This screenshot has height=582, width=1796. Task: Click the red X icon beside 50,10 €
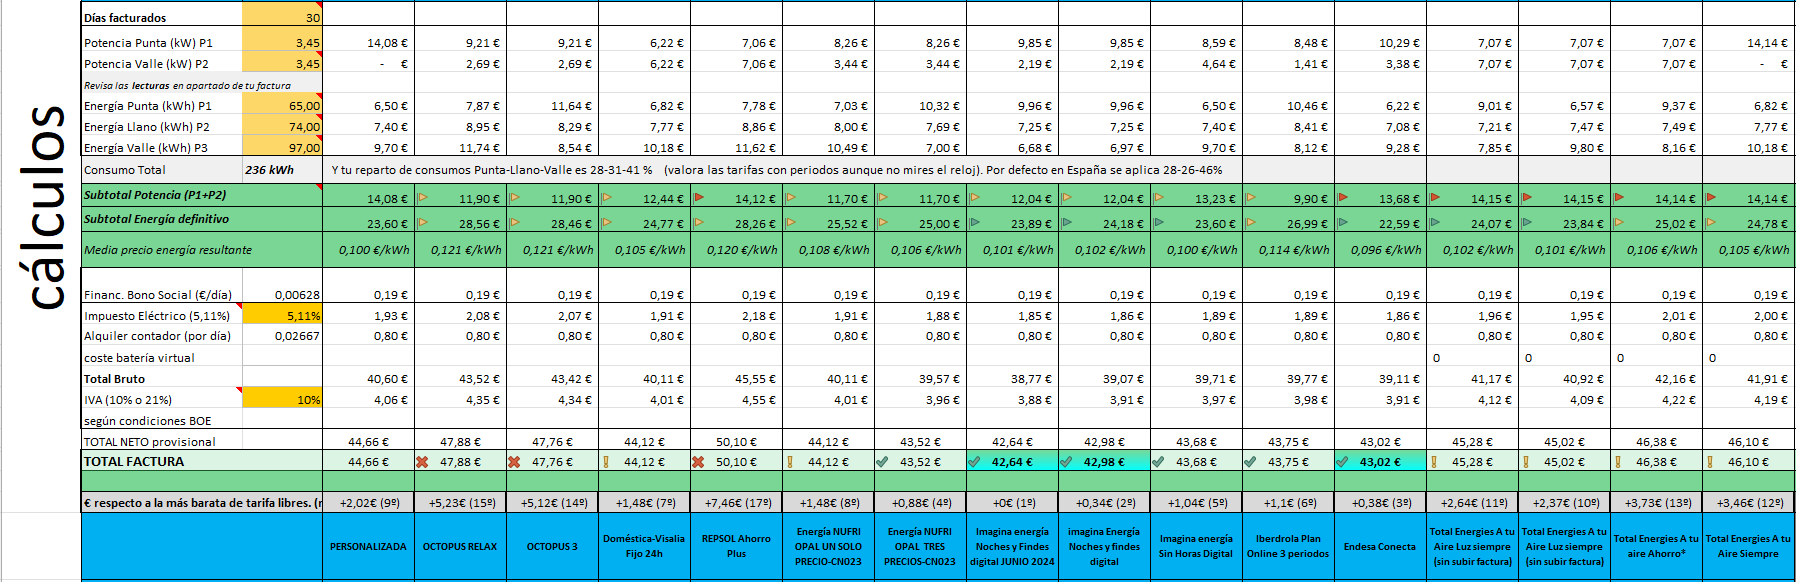pyautogui.click(x=698, y=462)
